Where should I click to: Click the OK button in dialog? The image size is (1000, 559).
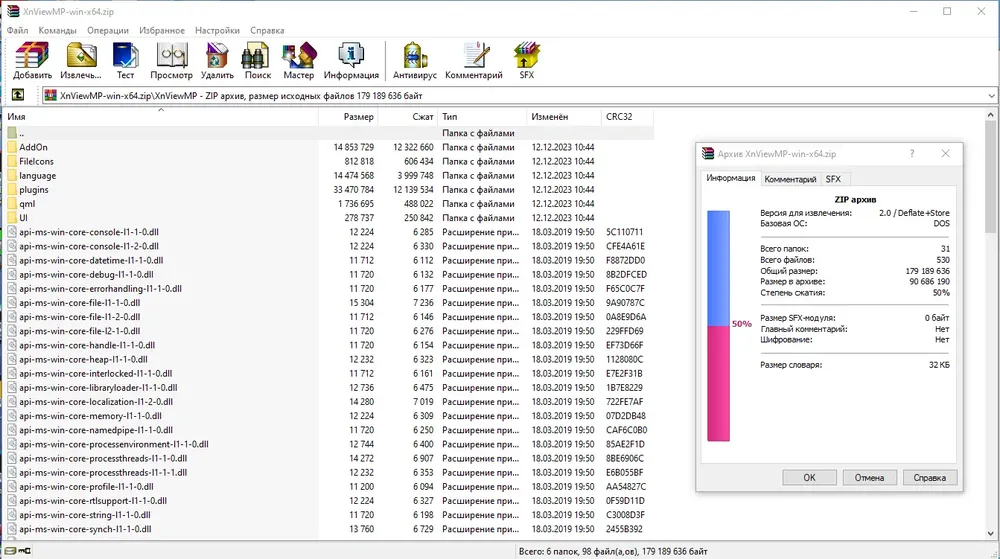click(x=809, y=477)
